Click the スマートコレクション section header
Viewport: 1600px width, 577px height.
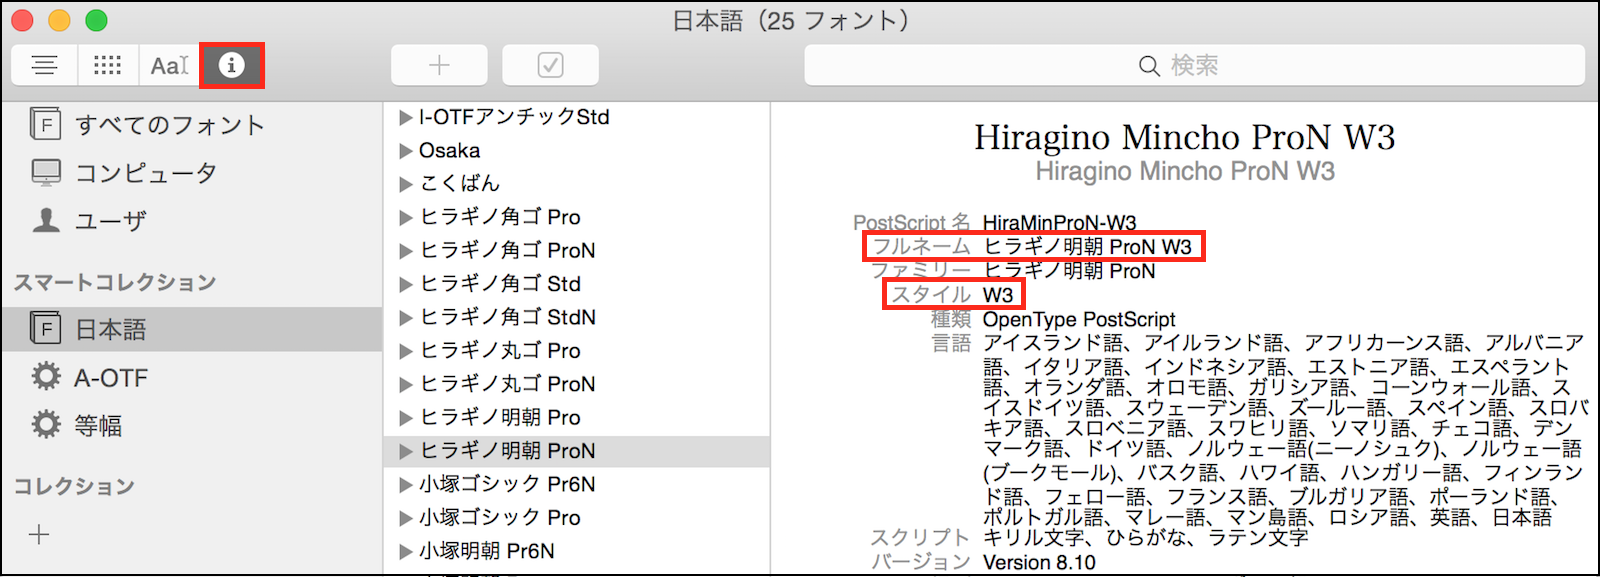point(115,283)
